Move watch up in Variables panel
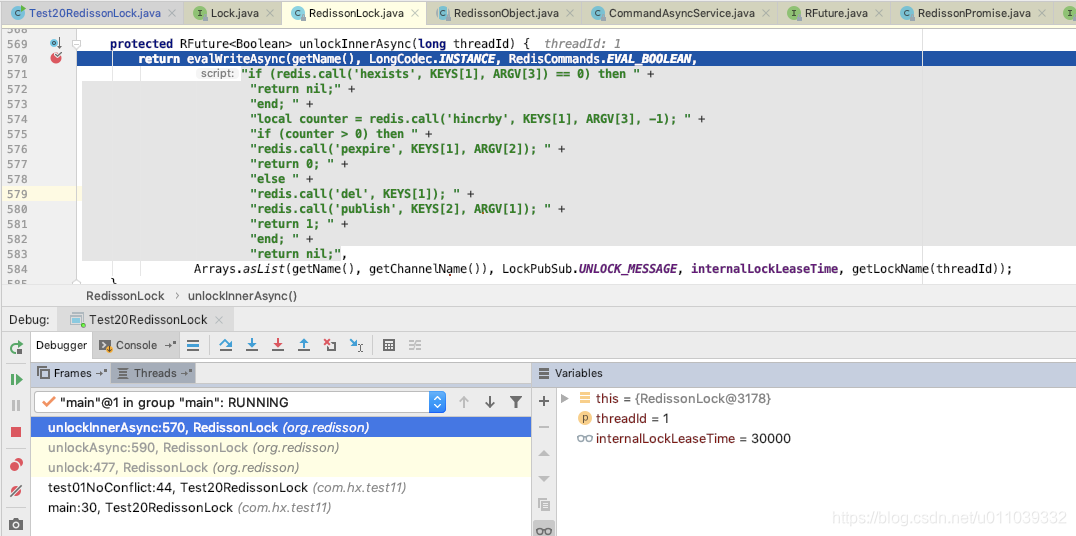Screen dimensions: 1076x536 544,454
